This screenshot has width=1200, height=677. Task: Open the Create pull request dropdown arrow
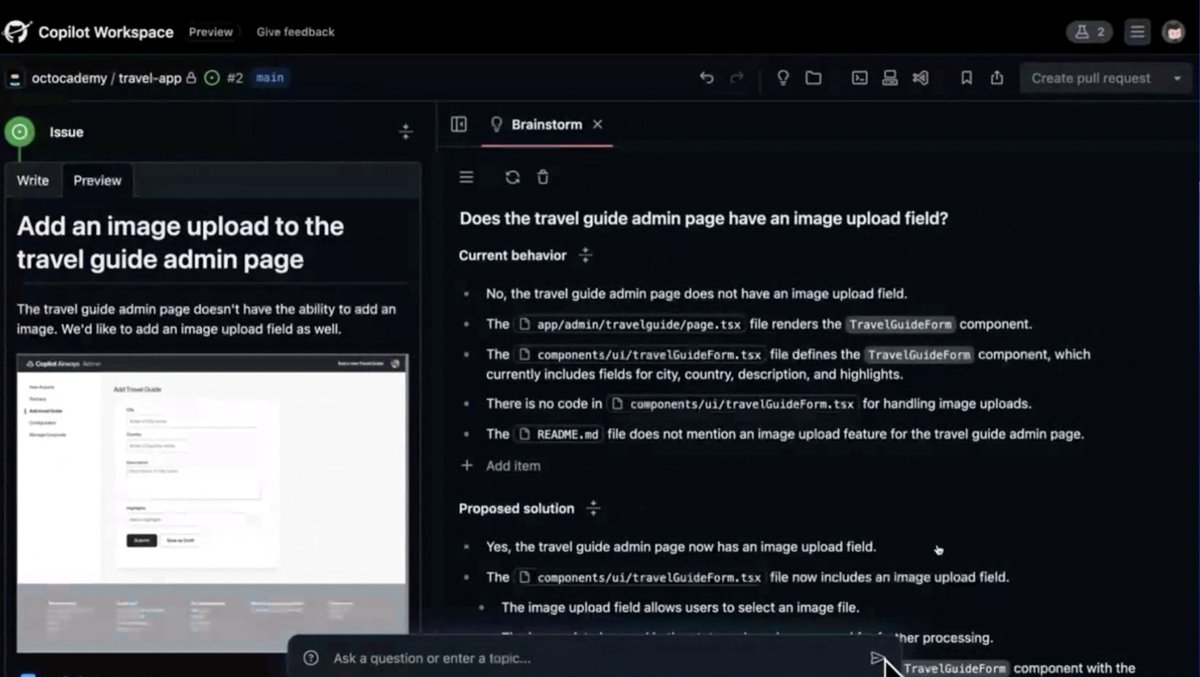coord(1177,78)
